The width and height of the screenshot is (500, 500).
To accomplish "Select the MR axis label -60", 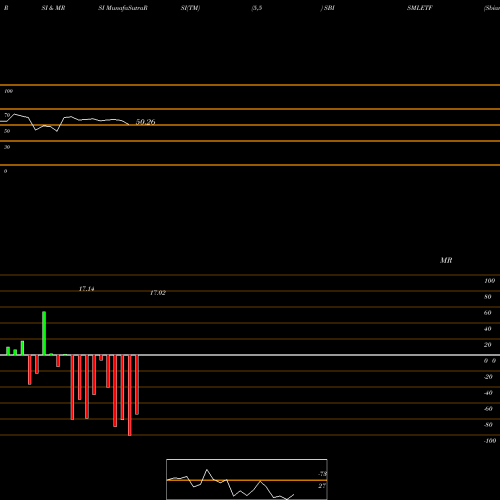I will click(488, 409).
